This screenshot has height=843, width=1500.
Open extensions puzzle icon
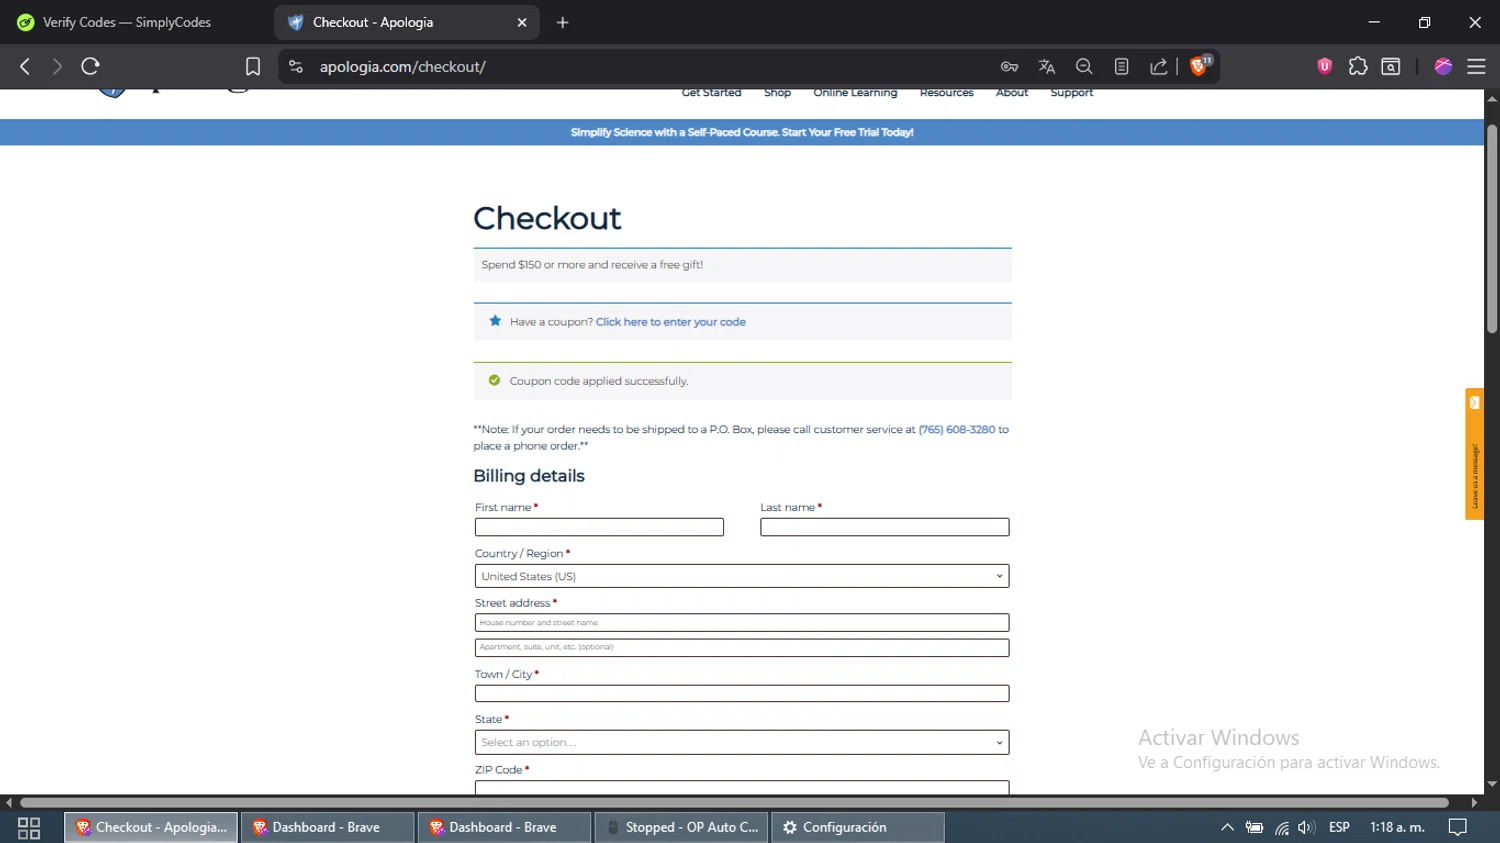[1358, 67]
